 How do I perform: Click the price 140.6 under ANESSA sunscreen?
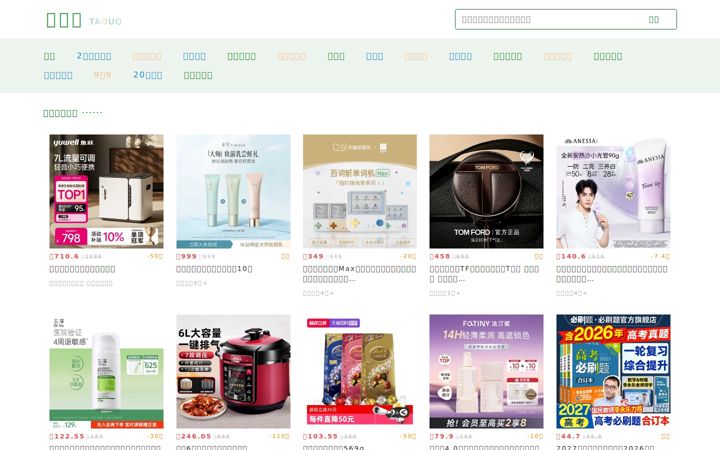pos(571,256)
